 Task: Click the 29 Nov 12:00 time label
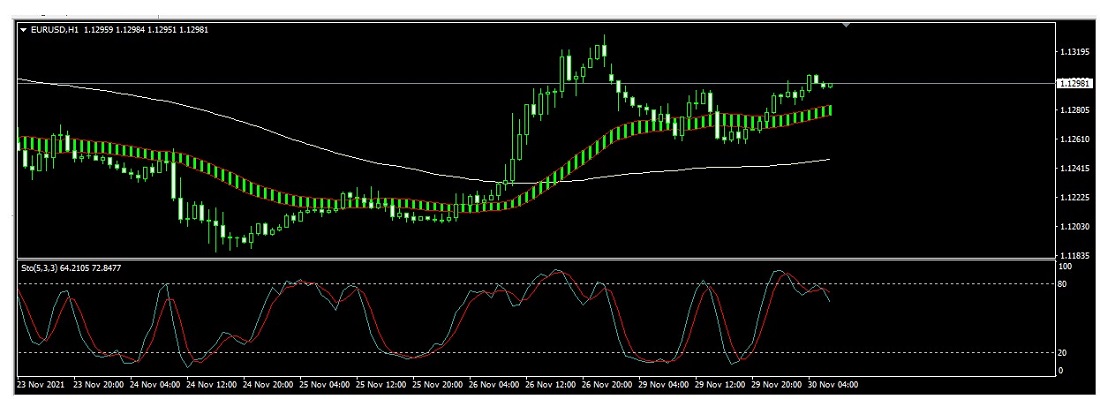pos(718,385)
